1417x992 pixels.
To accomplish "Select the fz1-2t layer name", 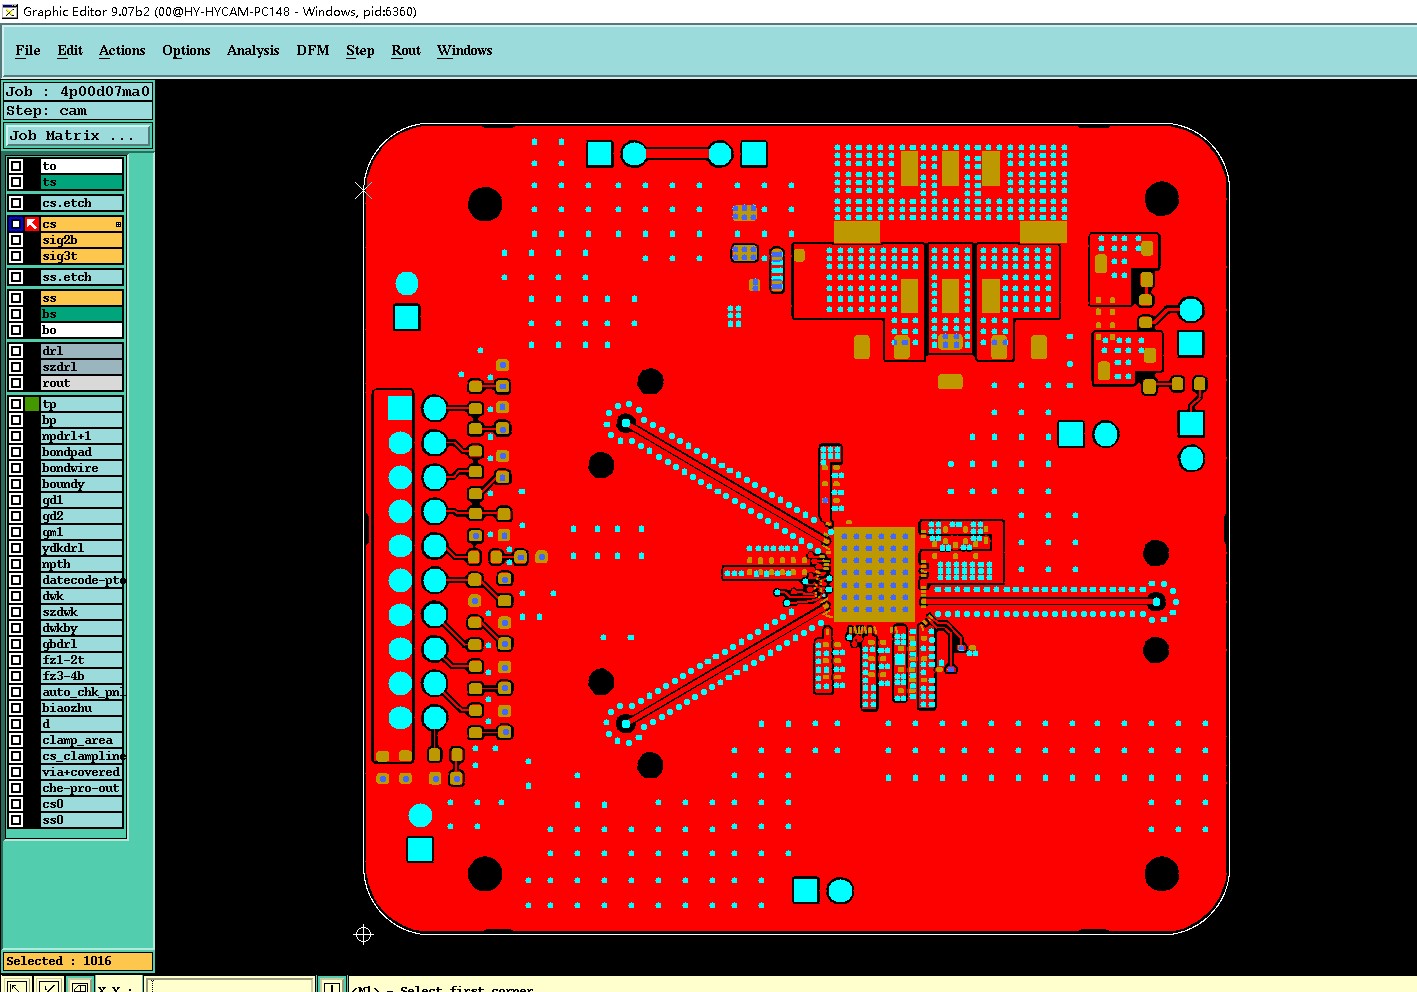I will click(x=82, y=660).
